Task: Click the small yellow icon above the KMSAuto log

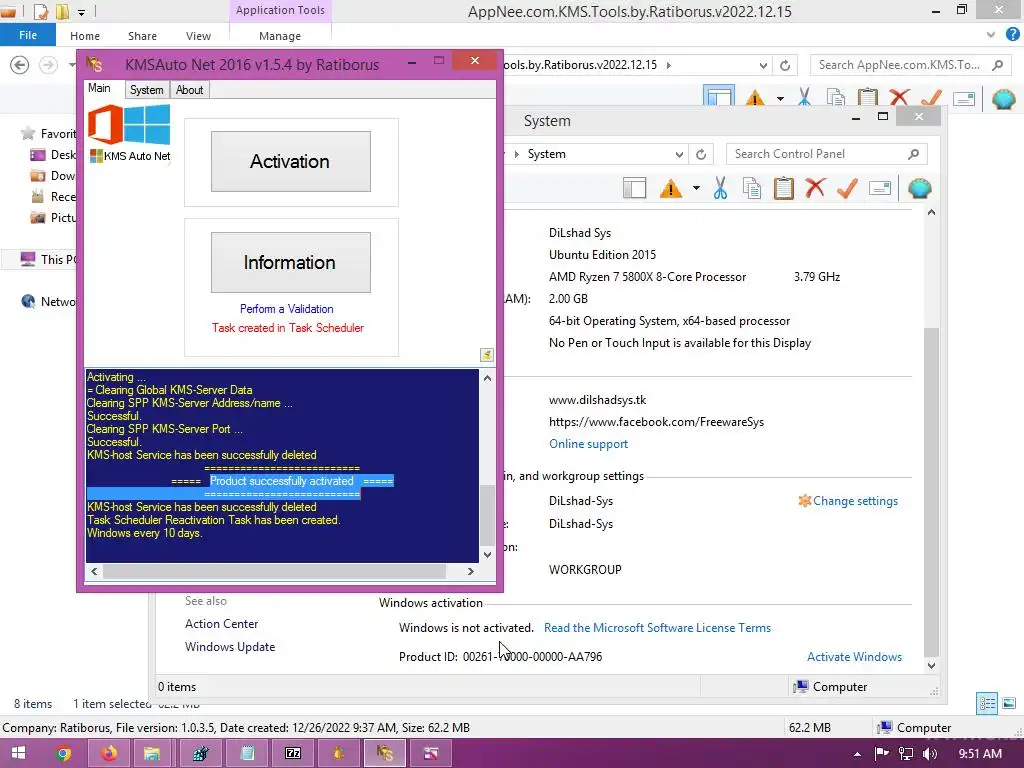Action: [487, 355]
